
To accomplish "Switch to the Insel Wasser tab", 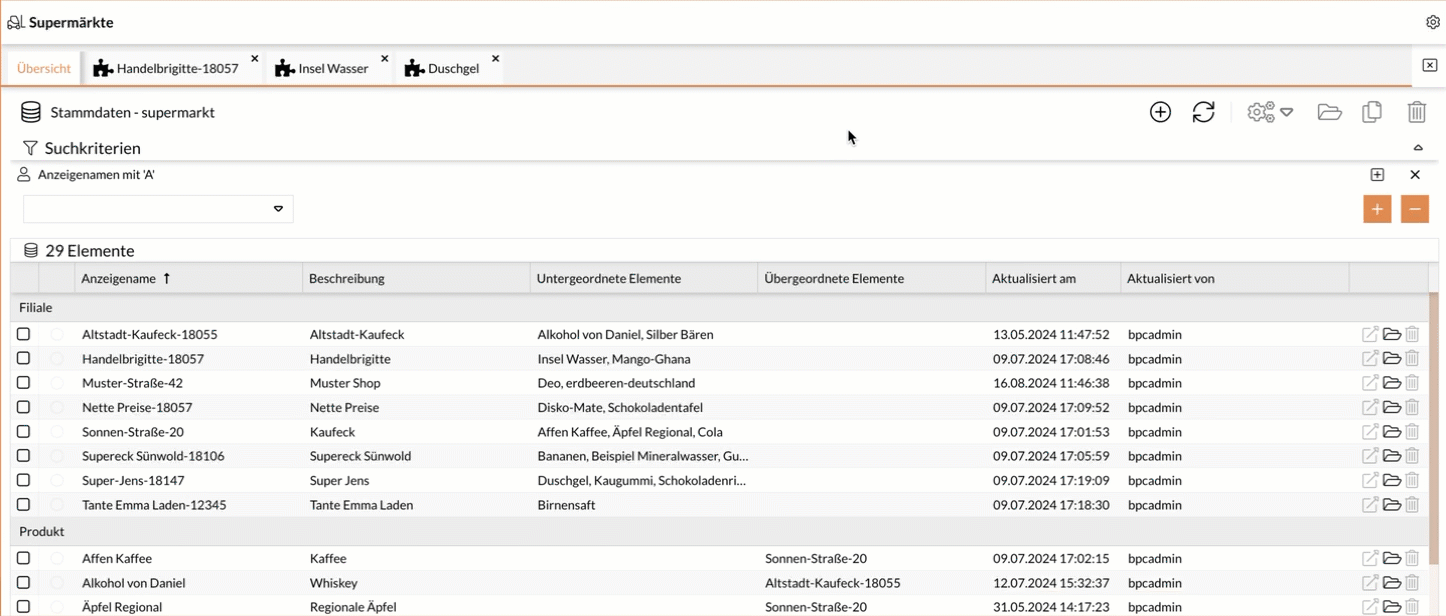I will click(x=332, y=69).
